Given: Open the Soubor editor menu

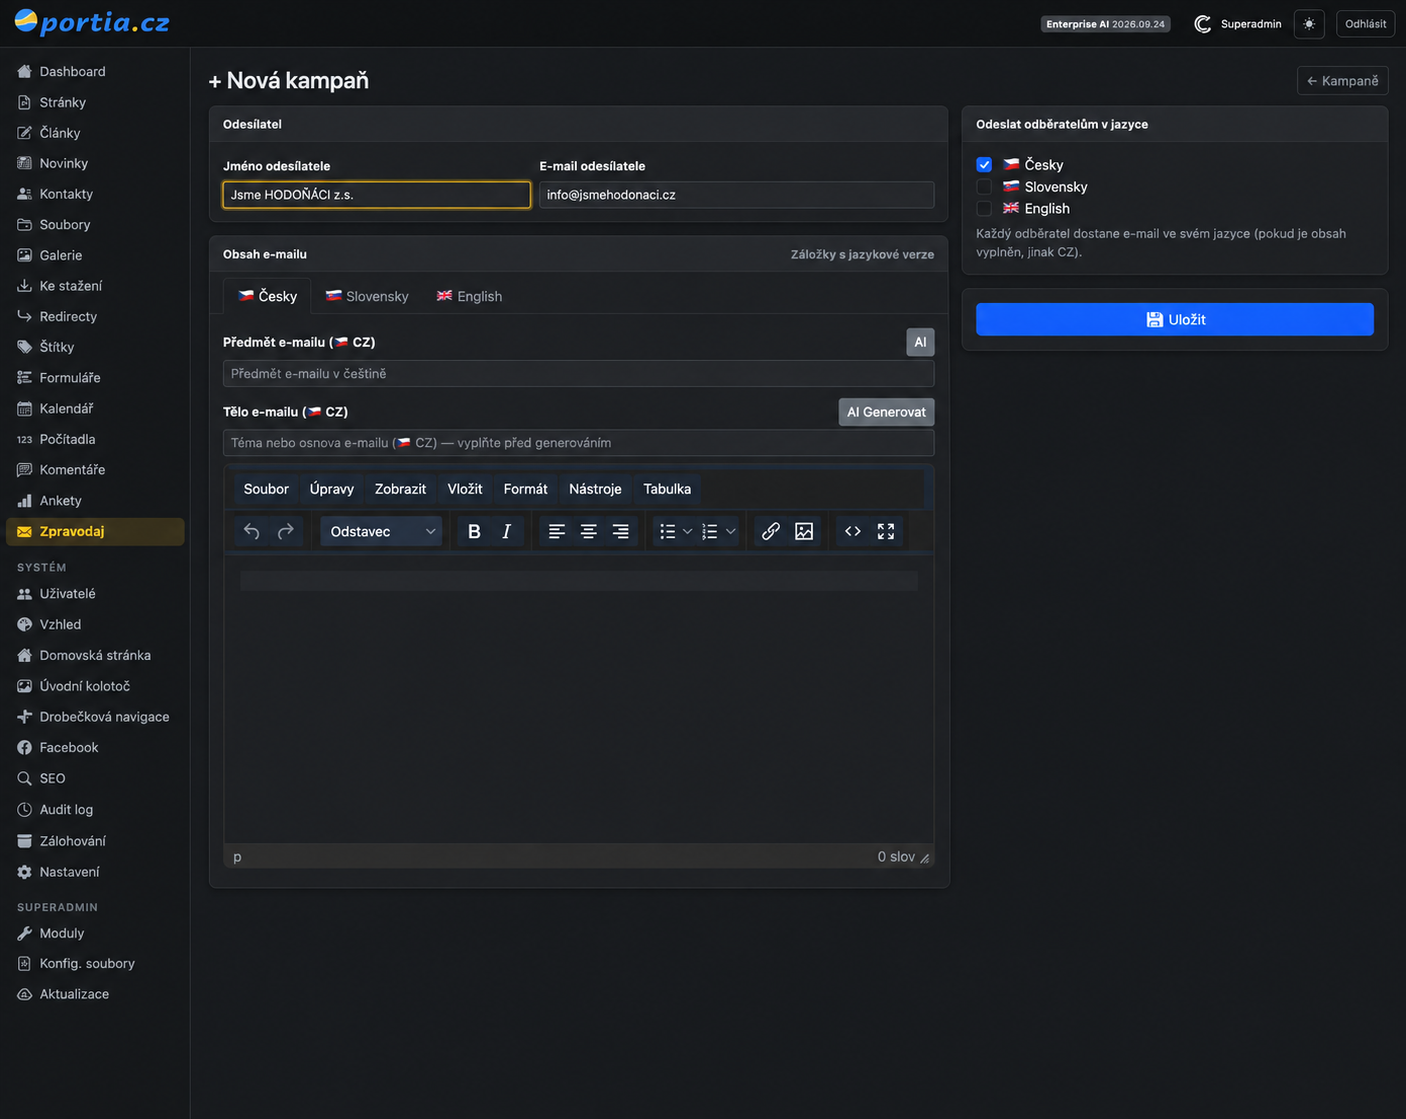Looking at the screenshot, I should [266, 489].
